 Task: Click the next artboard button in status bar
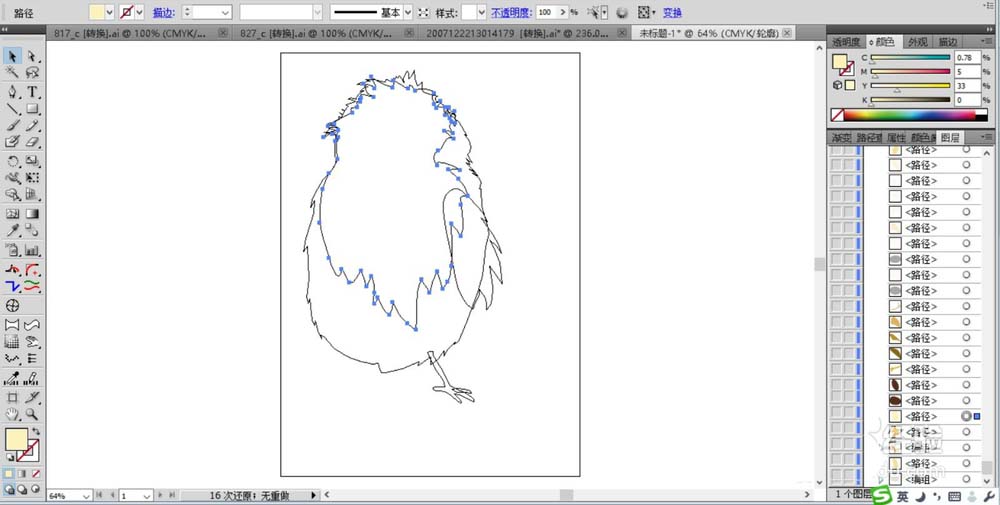[160, 495]
